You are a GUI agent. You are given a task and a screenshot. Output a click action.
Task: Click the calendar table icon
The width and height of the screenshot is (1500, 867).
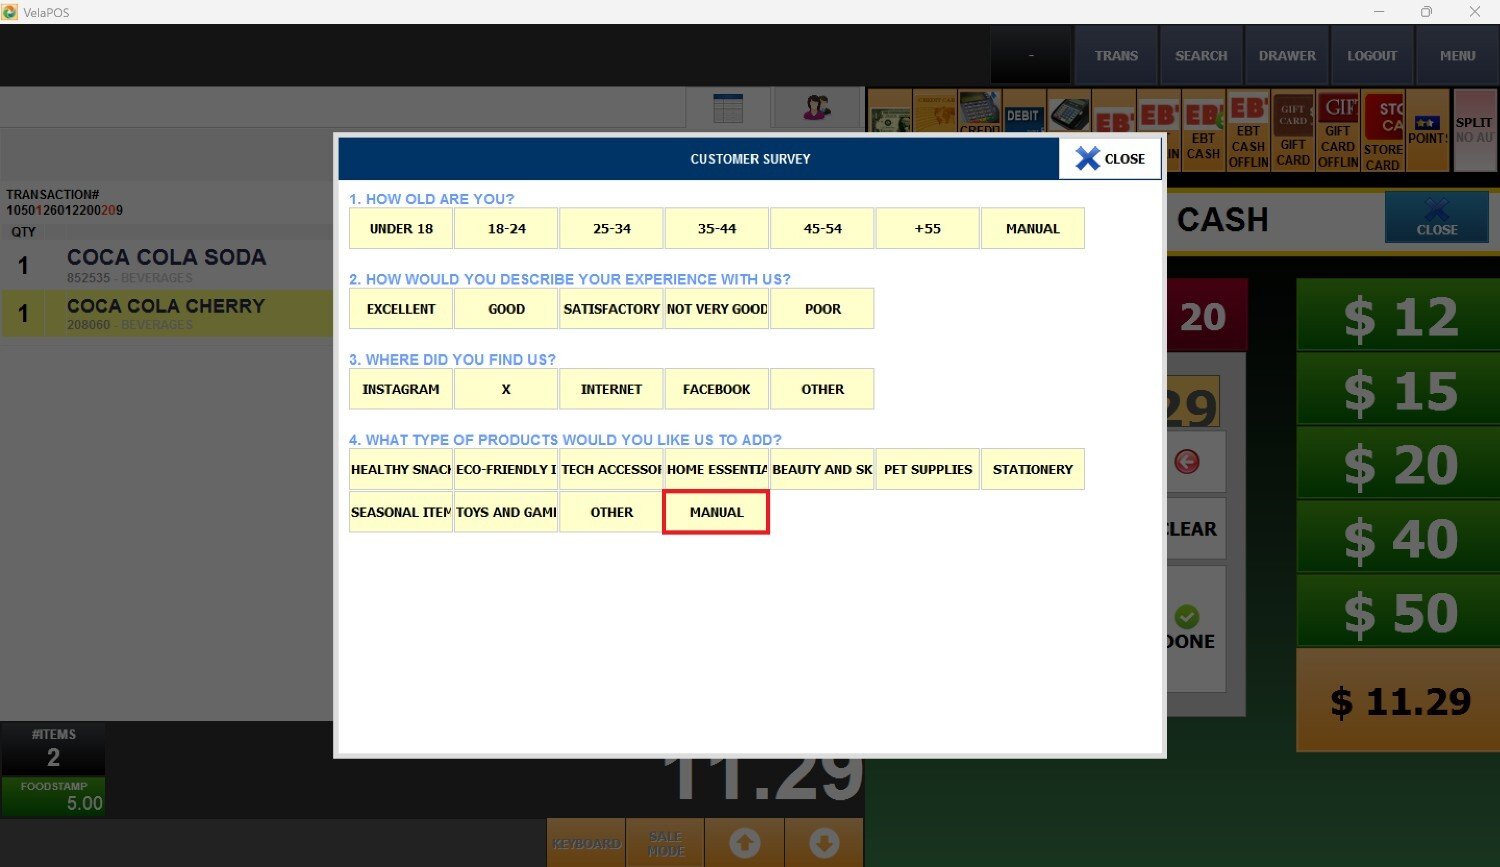tap(728, 108)
